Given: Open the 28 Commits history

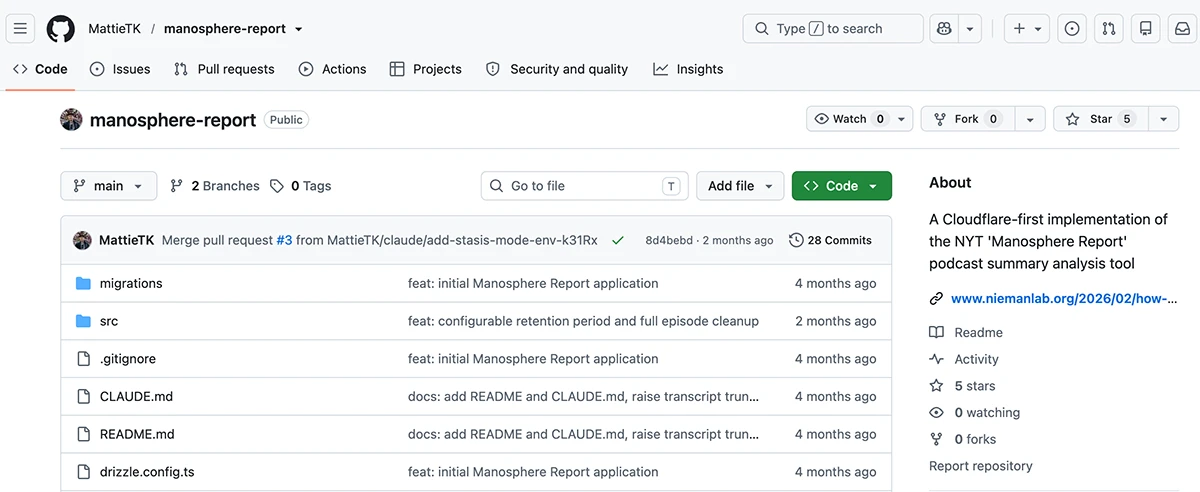Looking at the screenshot, I should (x=830, y=240).
